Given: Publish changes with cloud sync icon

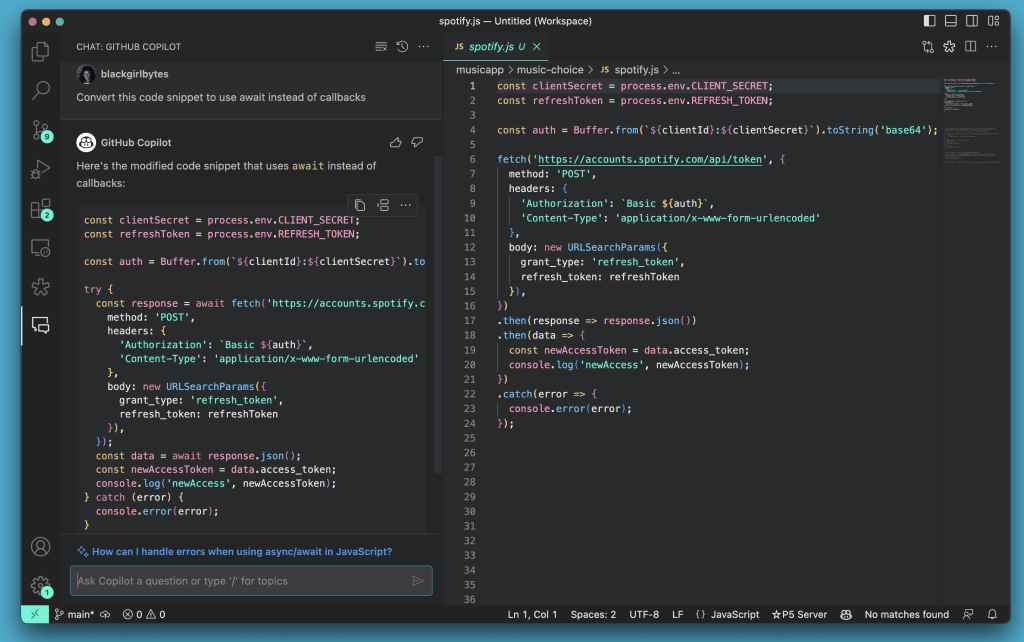Looking at the screenshot, I should click(105, 615).
